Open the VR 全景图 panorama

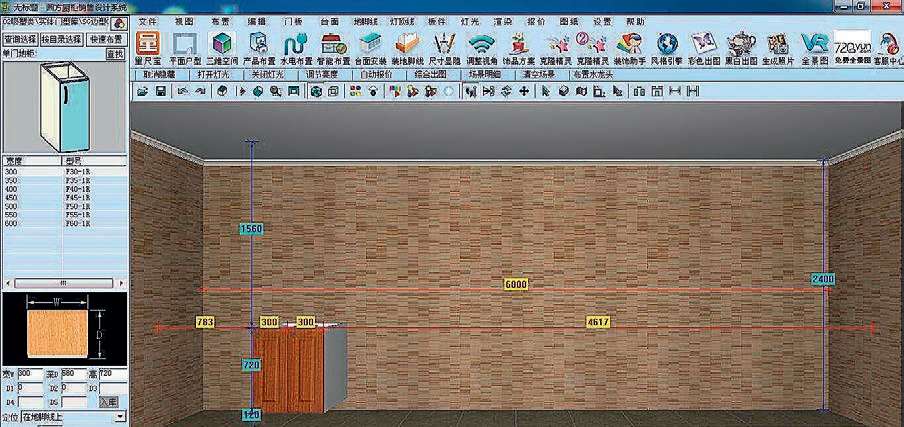click(x=814, y=48)
